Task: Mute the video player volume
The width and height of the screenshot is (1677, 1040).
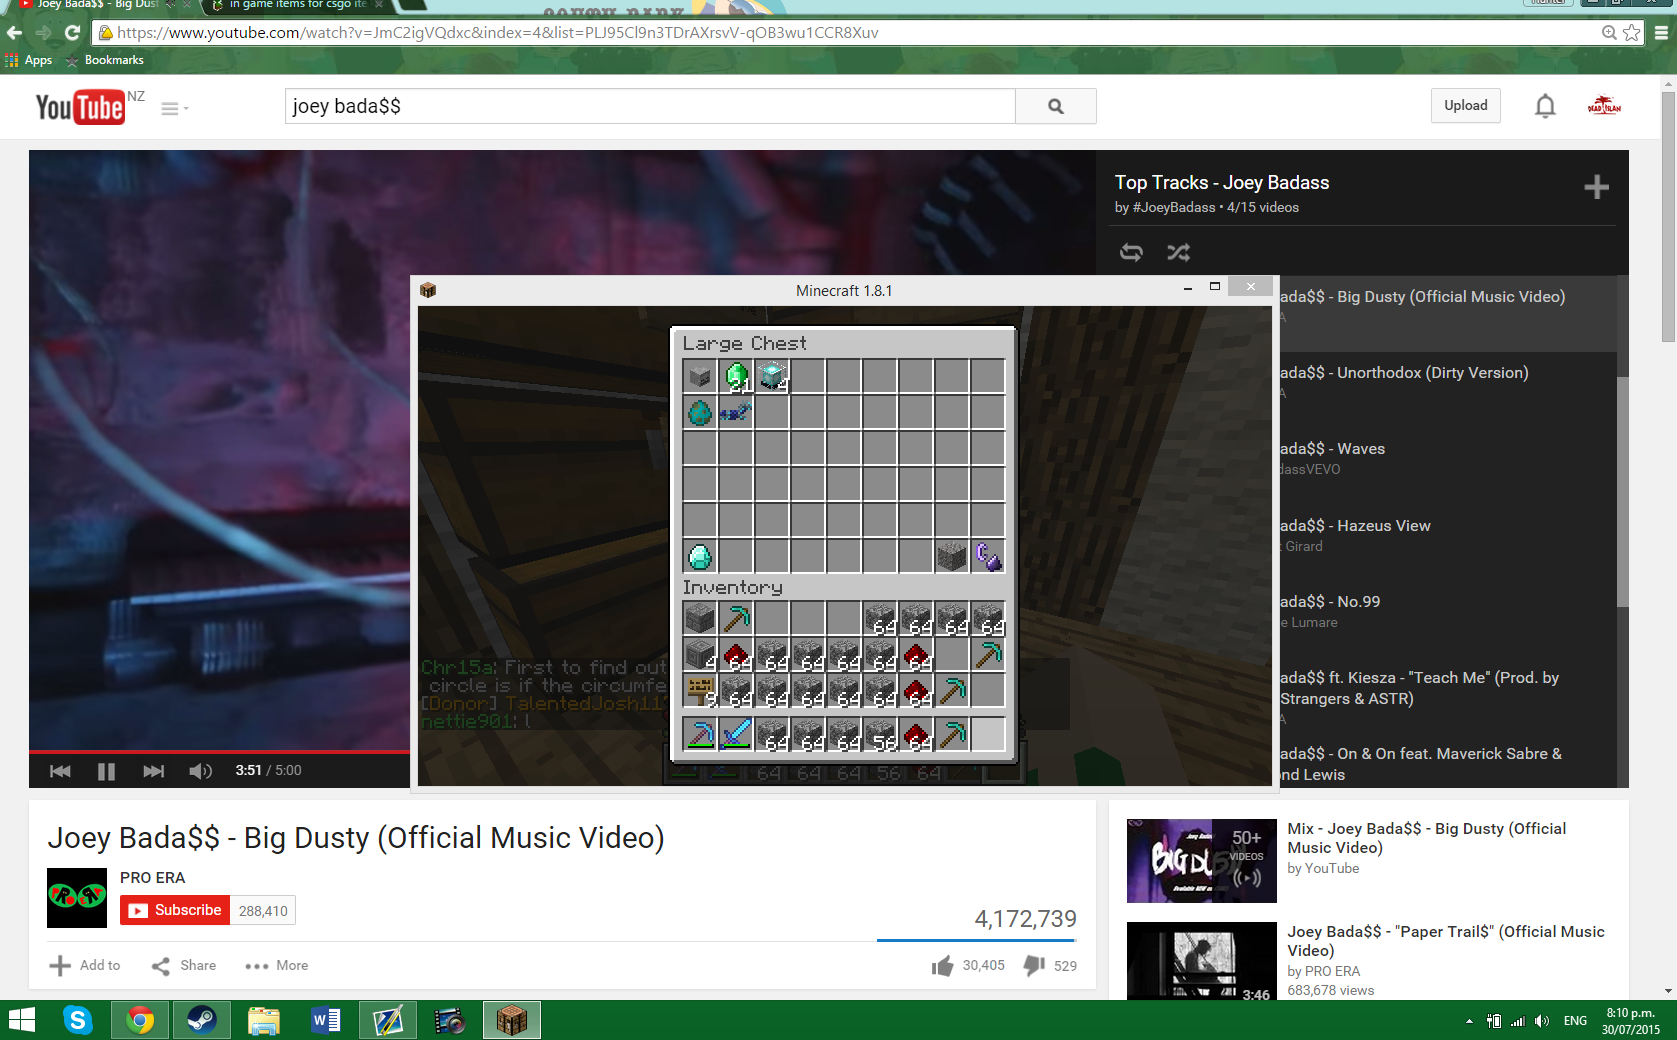Action: pyautogui.click(x=200, y=771)
